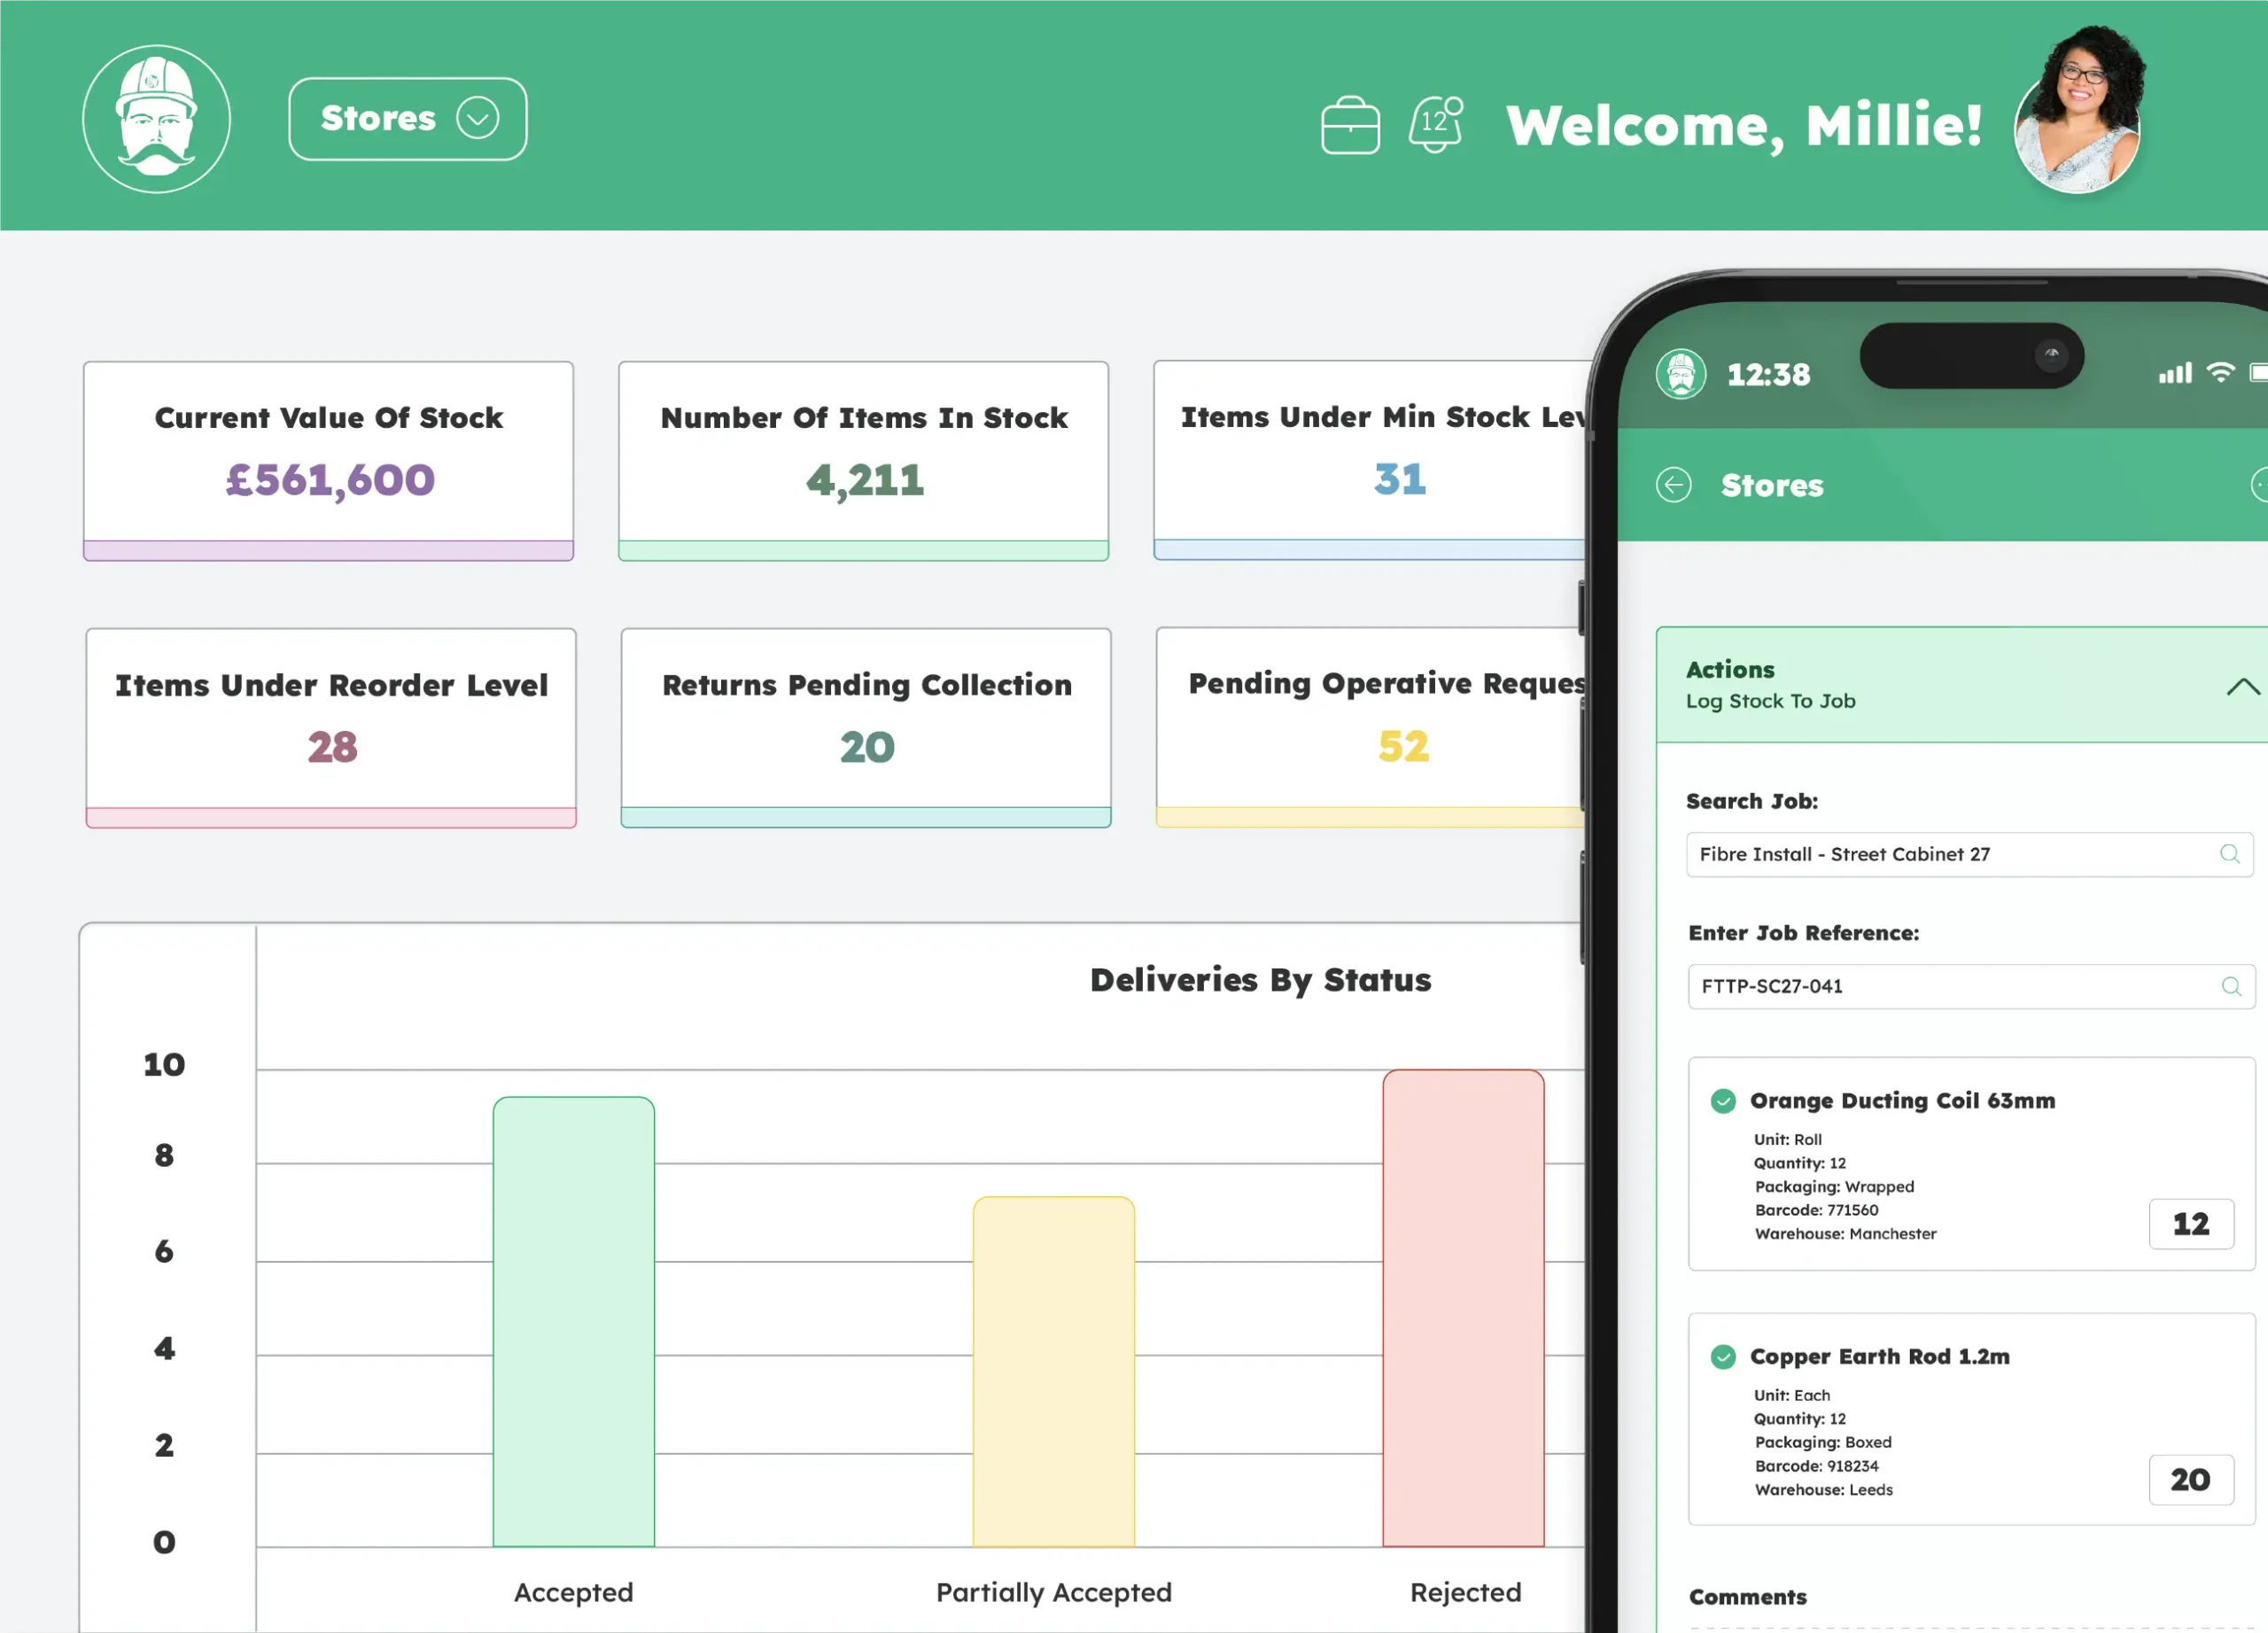Click the Barcode: 771560 line

1817,1210
